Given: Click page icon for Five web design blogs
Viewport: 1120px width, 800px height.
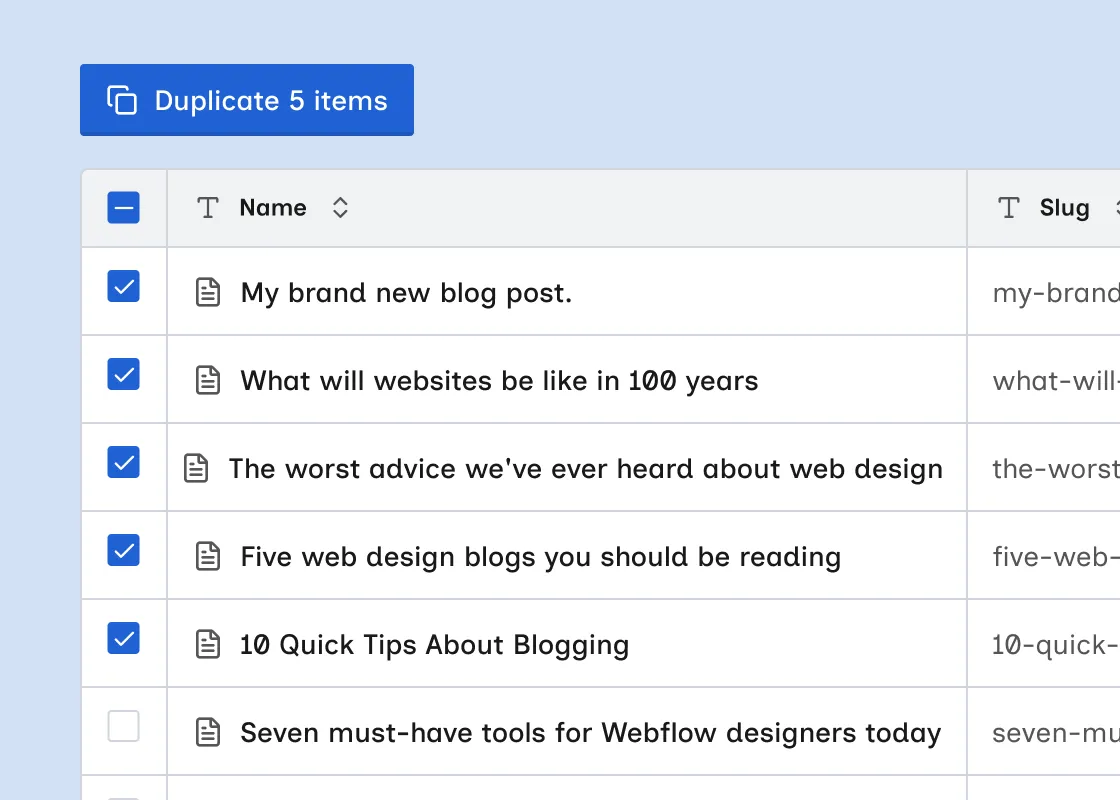Looking at the screenshot, I should click(x=208, y=556).
